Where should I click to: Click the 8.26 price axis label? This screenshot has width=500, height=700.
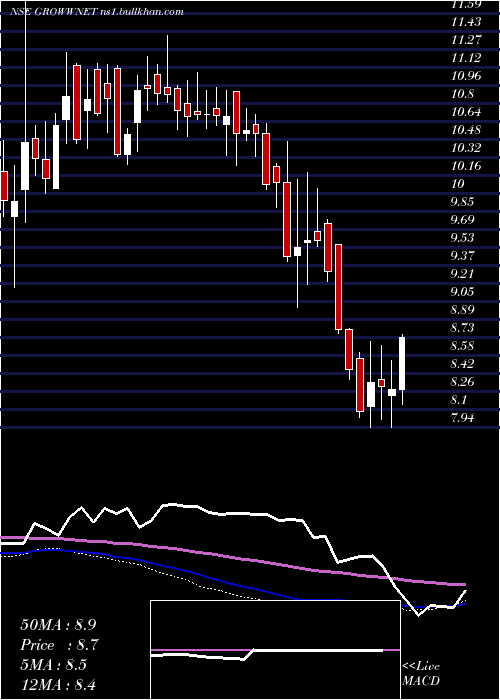[x=462, y=382]
